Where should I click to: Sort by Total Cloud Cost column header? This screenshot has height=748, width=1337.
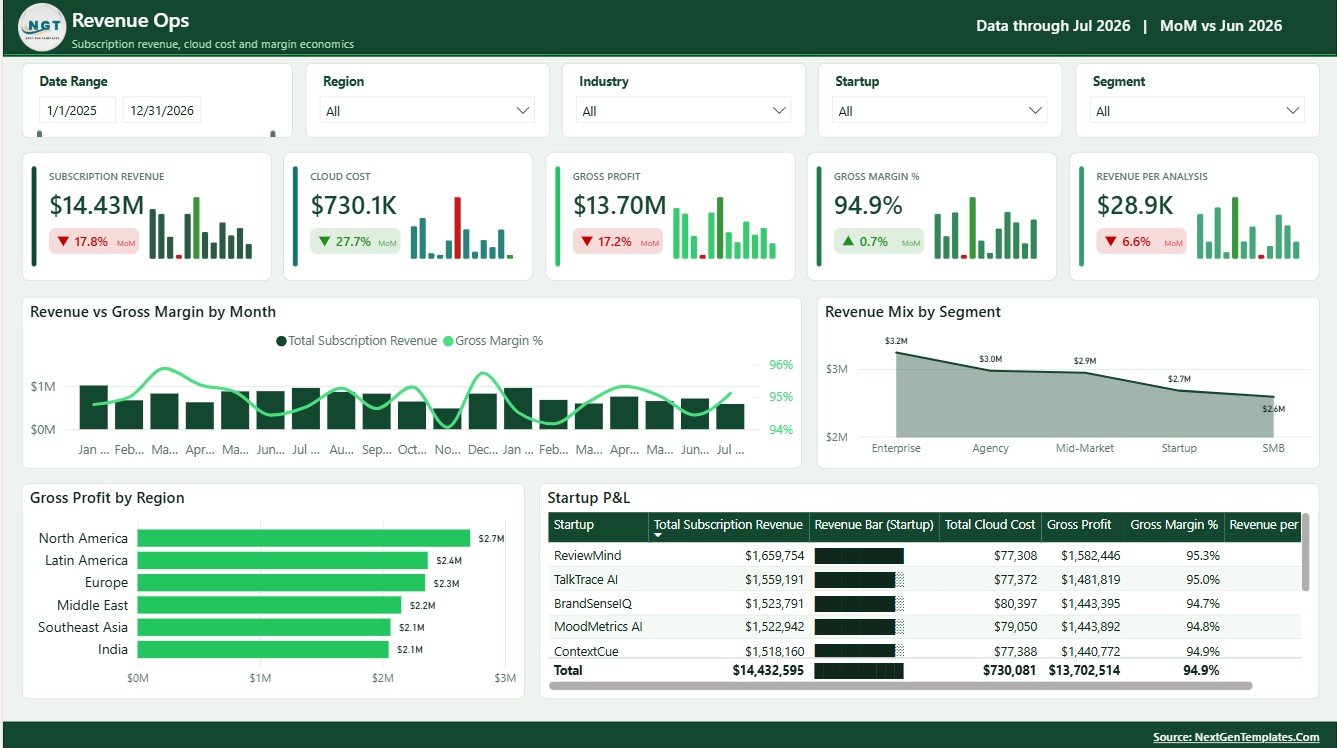pos(990,525)
